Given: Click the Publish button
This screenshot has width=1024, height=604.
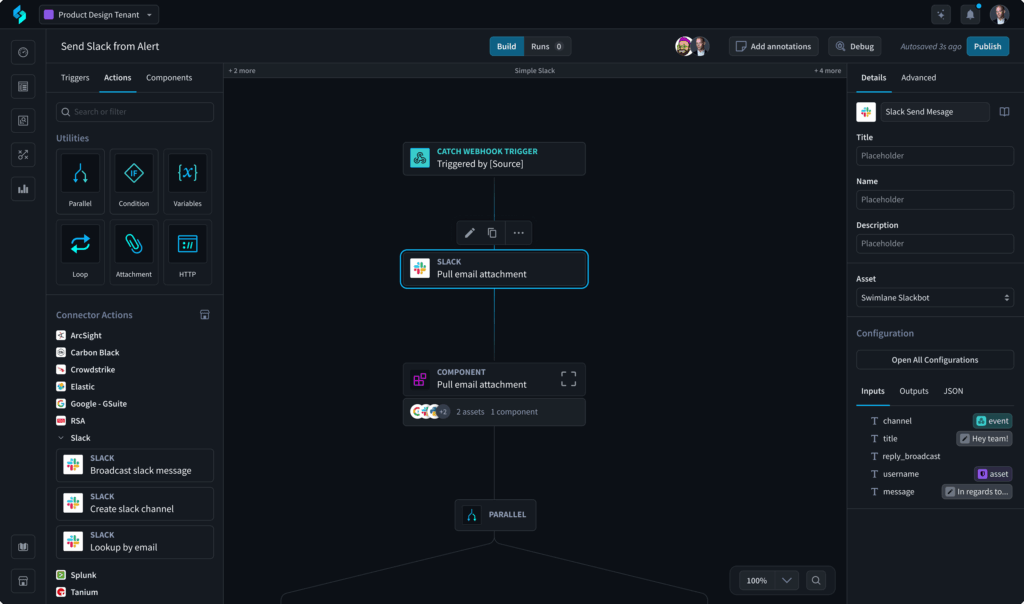Looking at the screenshot, I should pyautogui.click(x=987, y=46).
